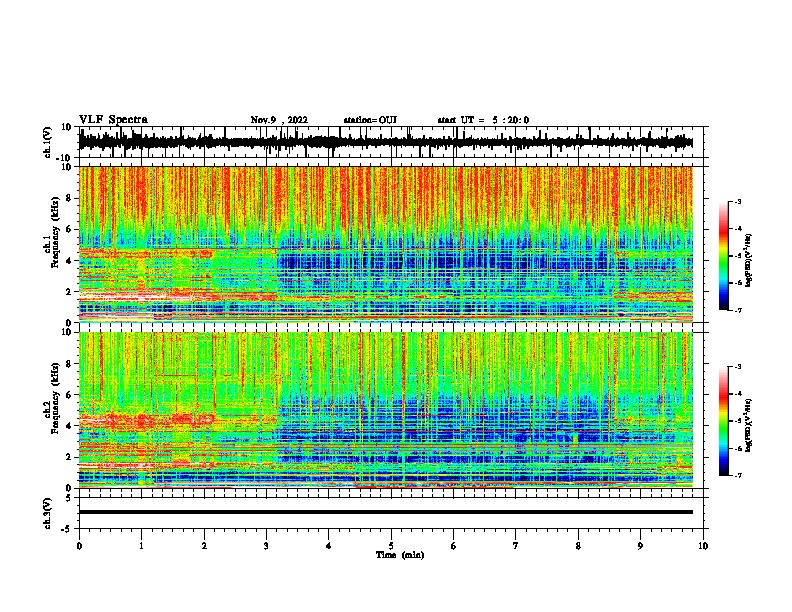Click the ch.1 voltage waveform trace

point(386,142)
